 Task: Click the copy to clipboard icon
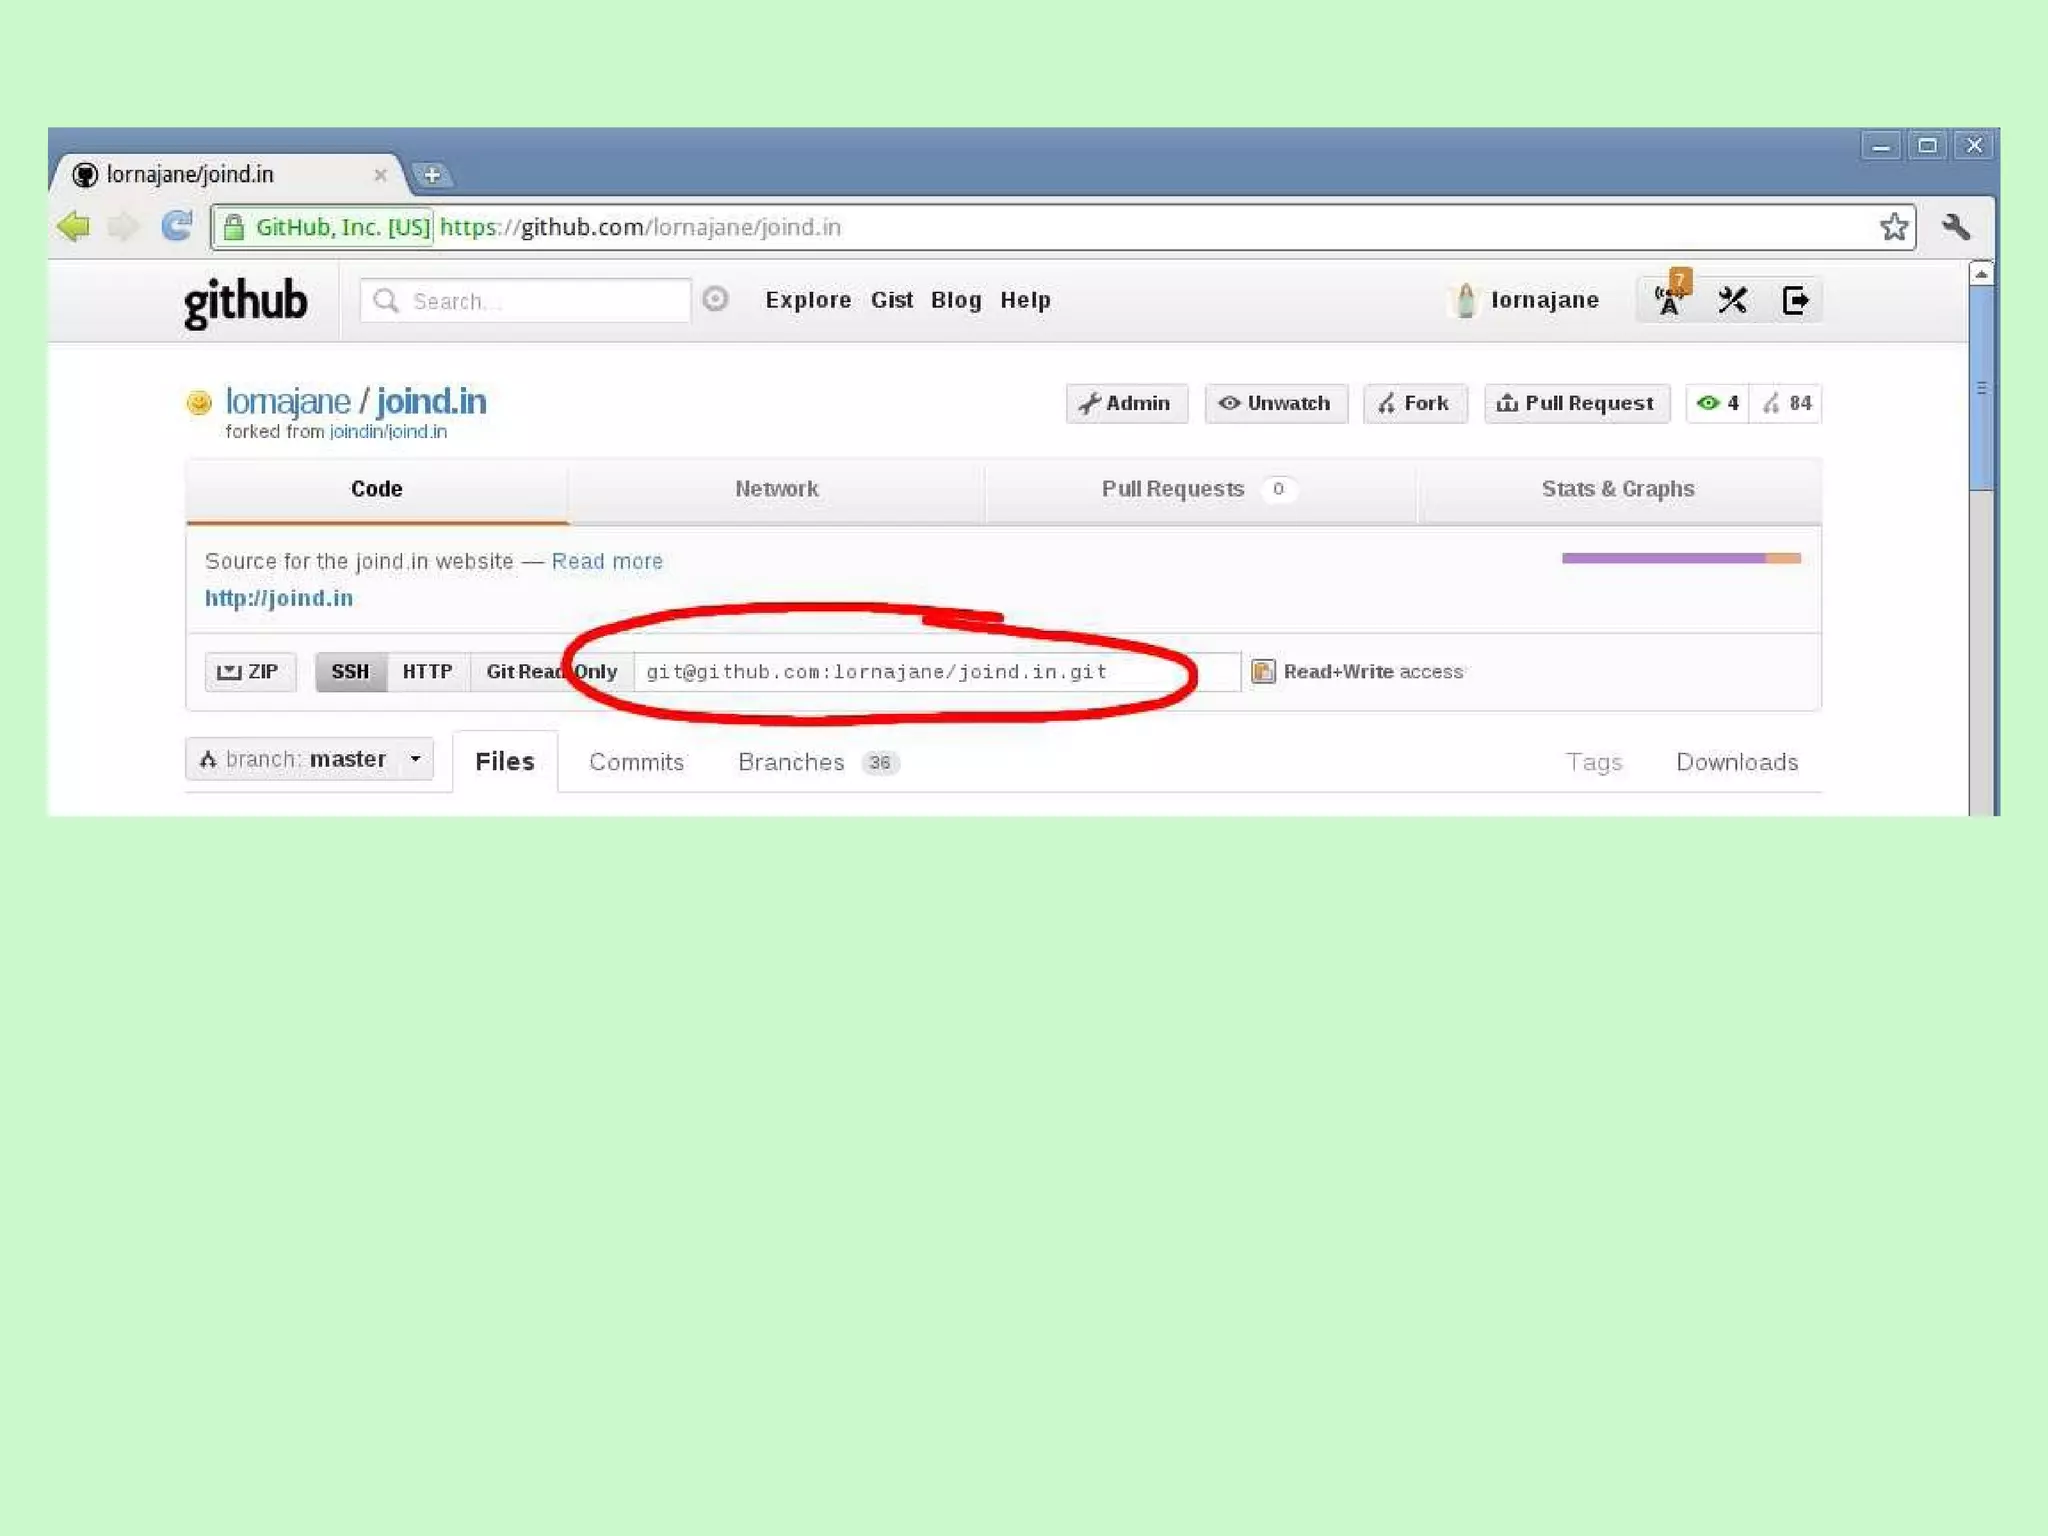tap(1263, 671)
